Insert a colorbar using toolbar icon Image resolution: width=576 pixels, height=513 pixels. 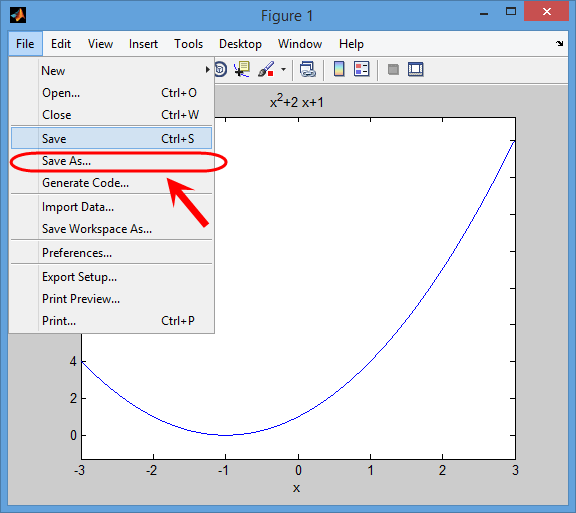339,69
